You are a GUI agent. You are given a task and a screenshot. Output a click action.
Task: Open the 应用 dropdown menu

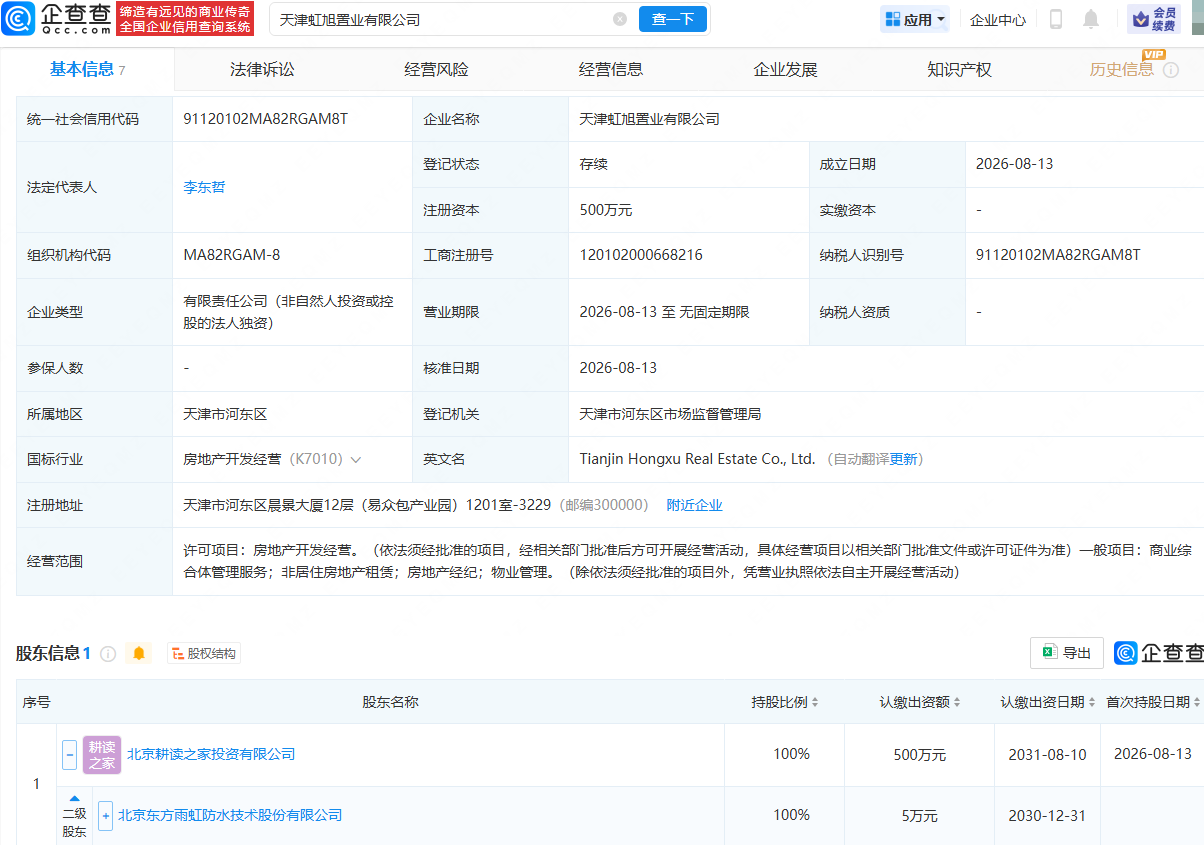point(914,19)
